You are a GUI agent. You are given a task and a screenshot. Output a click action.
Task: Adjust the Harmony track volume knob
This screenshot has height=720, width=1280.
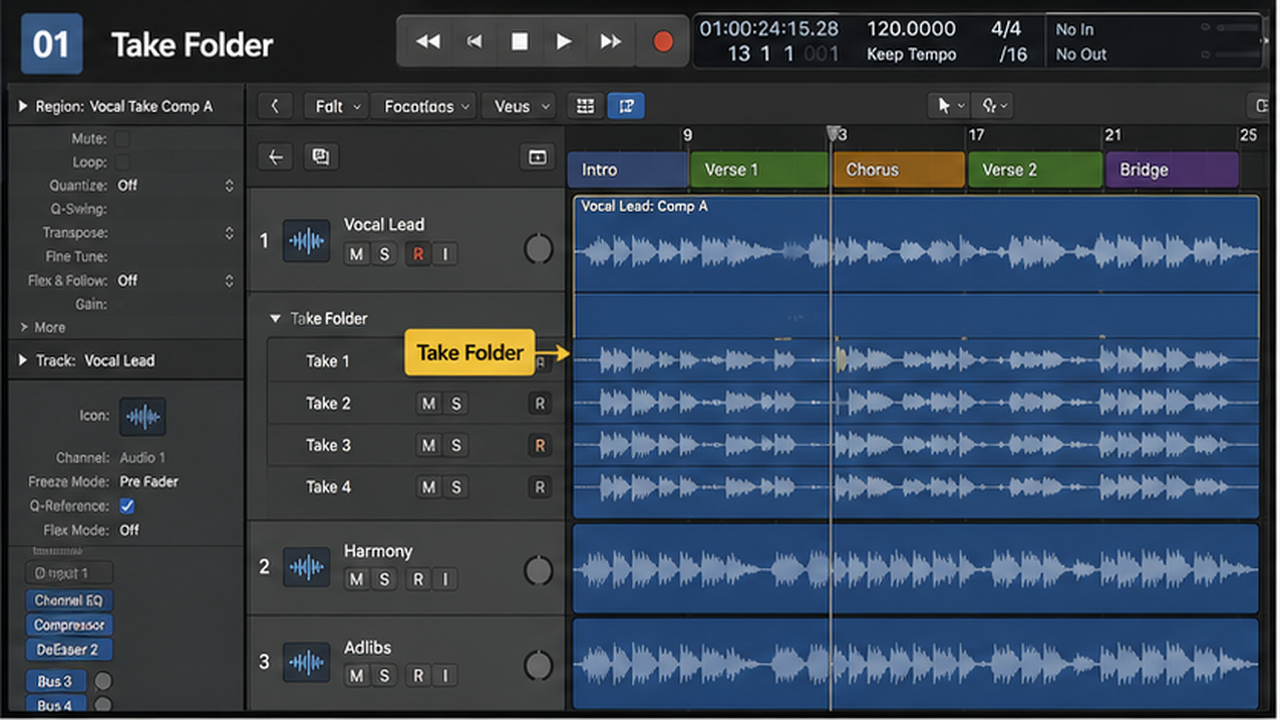[x=538, y=571]
